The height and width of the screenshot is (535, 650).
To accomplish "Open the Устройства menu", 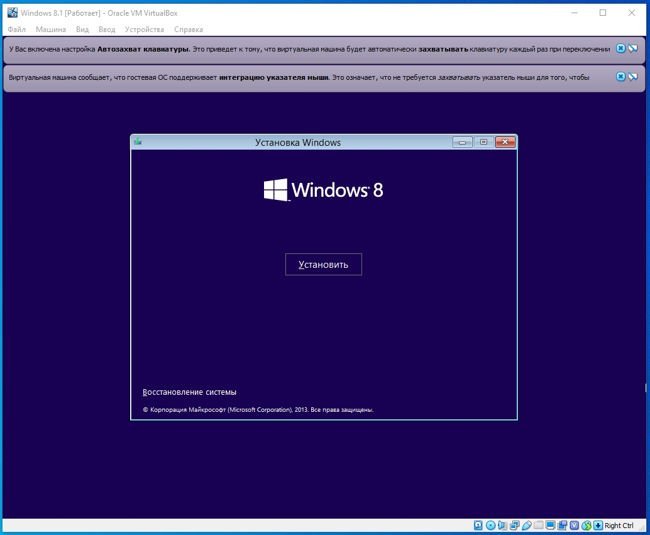I will point(144,29).
